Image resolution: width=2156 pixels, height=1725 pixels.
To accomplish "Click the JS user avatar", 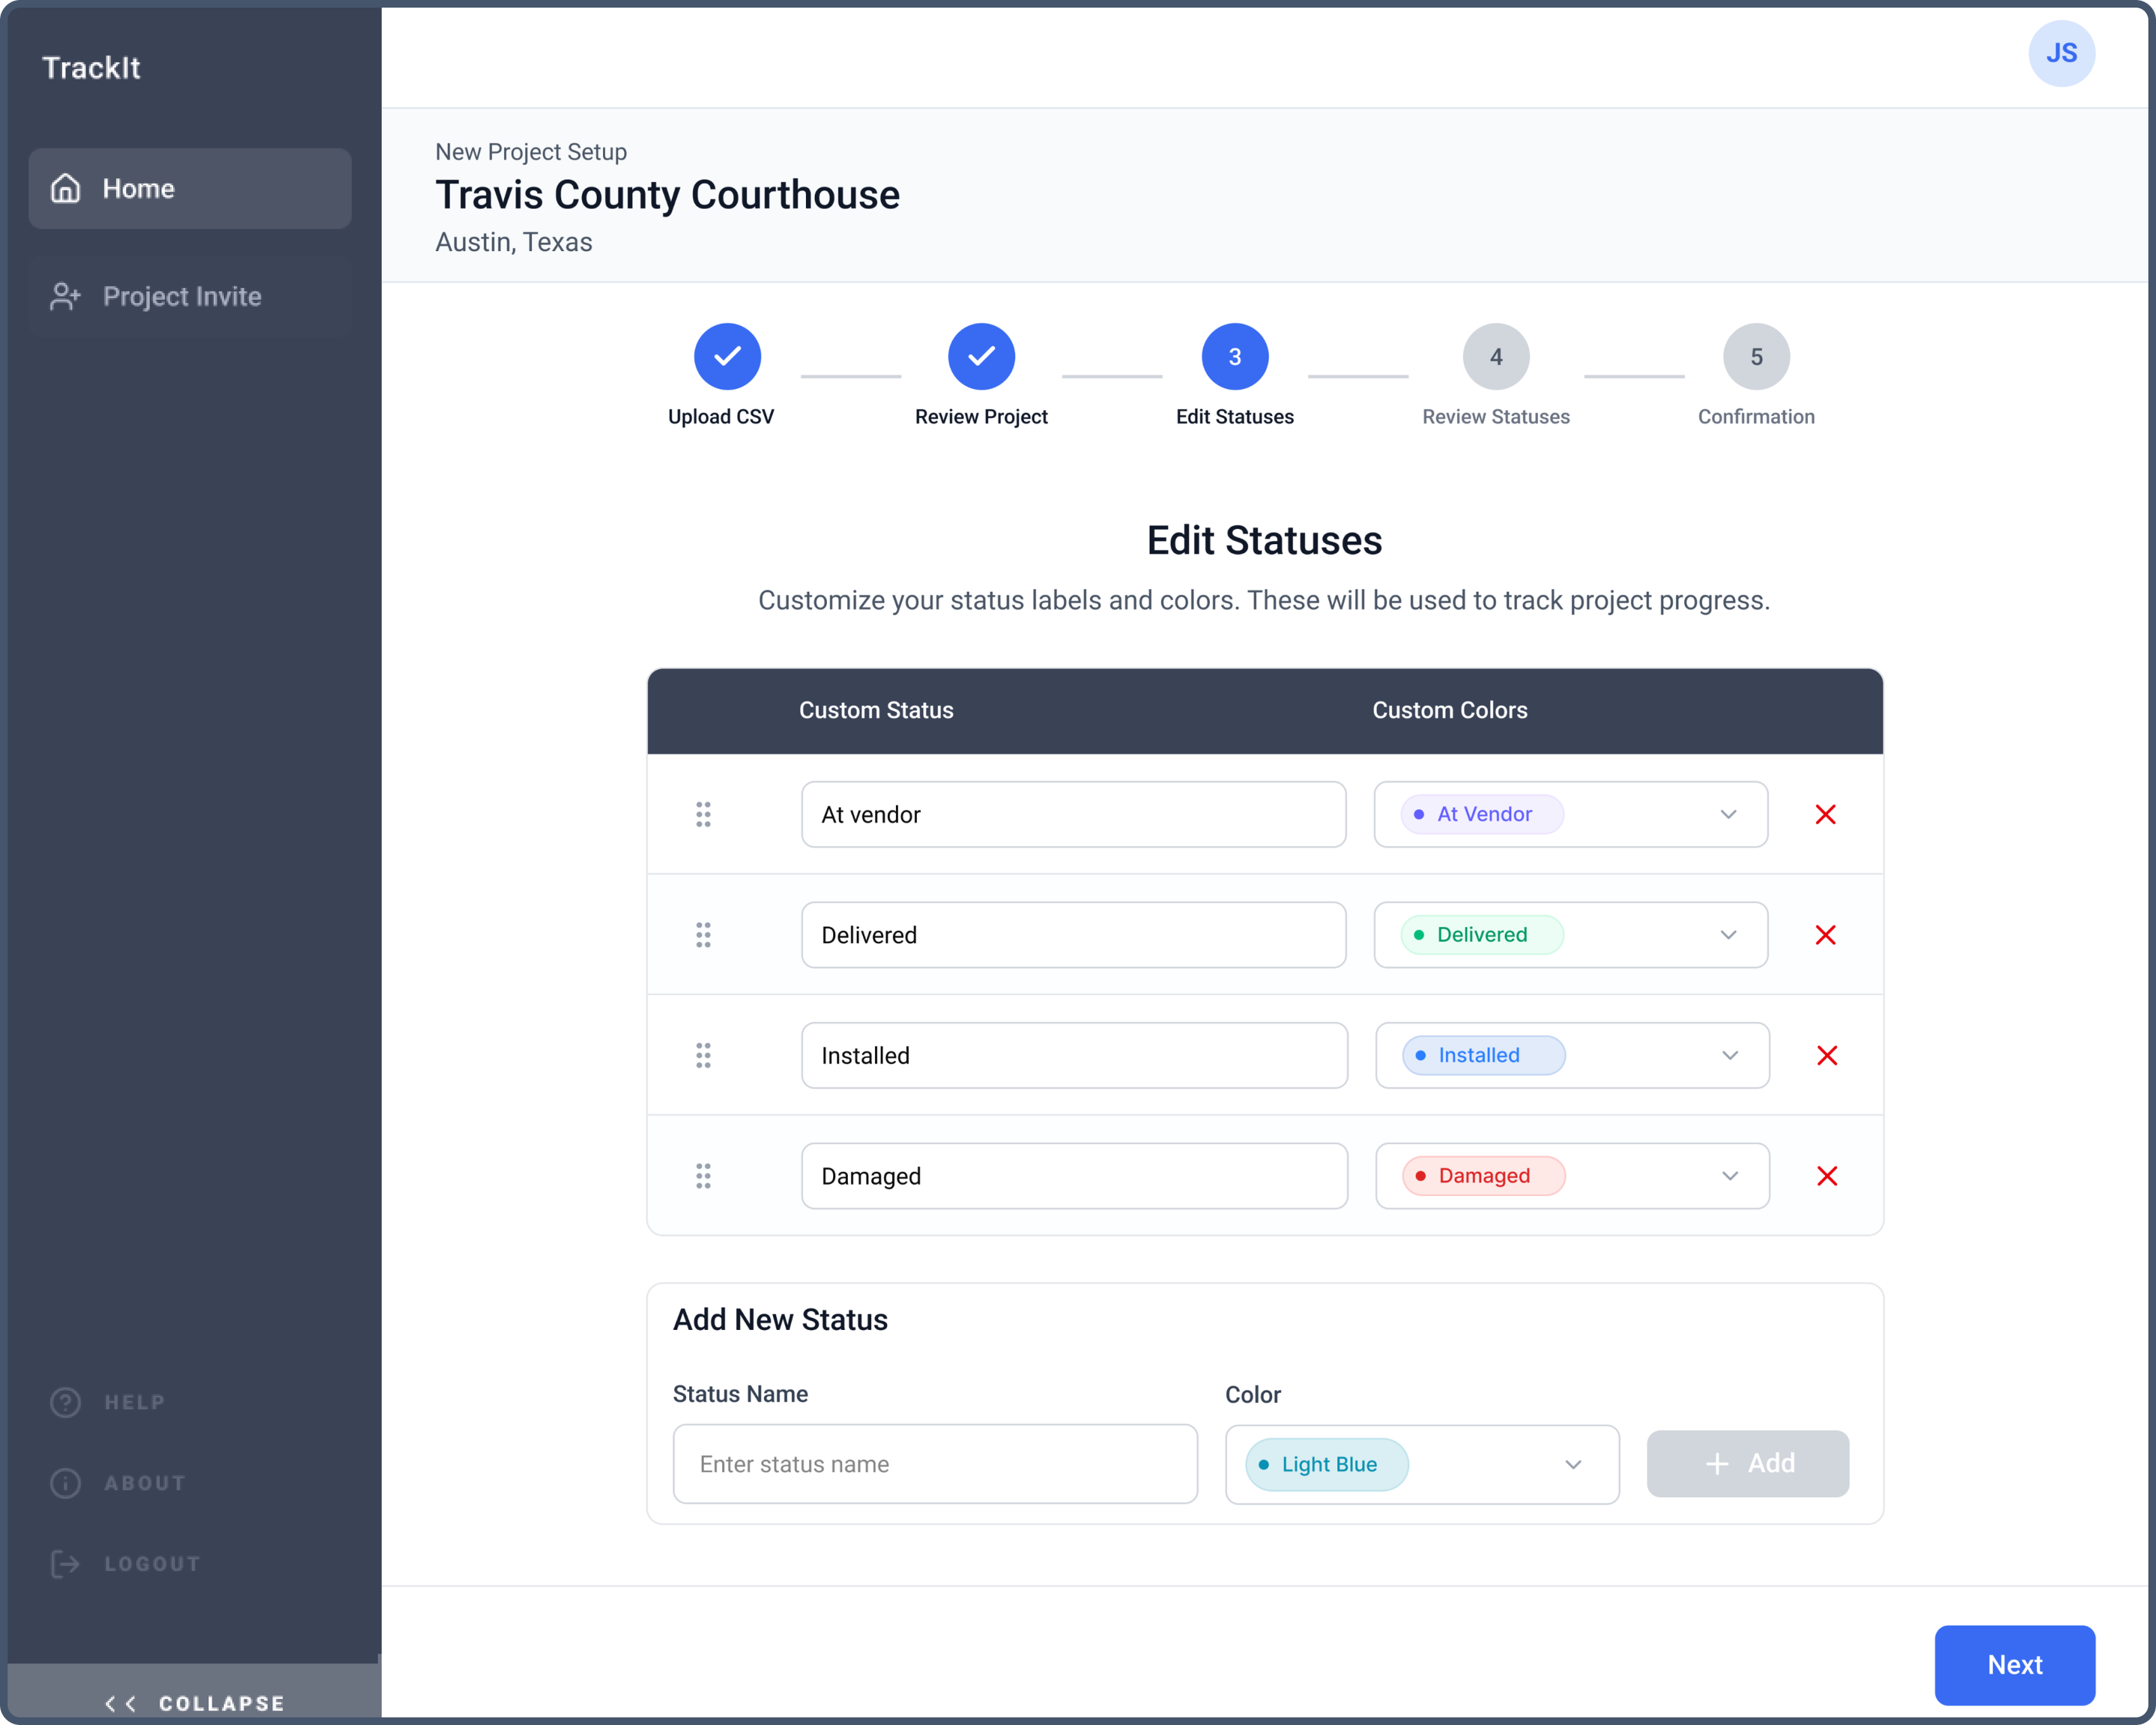I will (x=2060, y=54).
